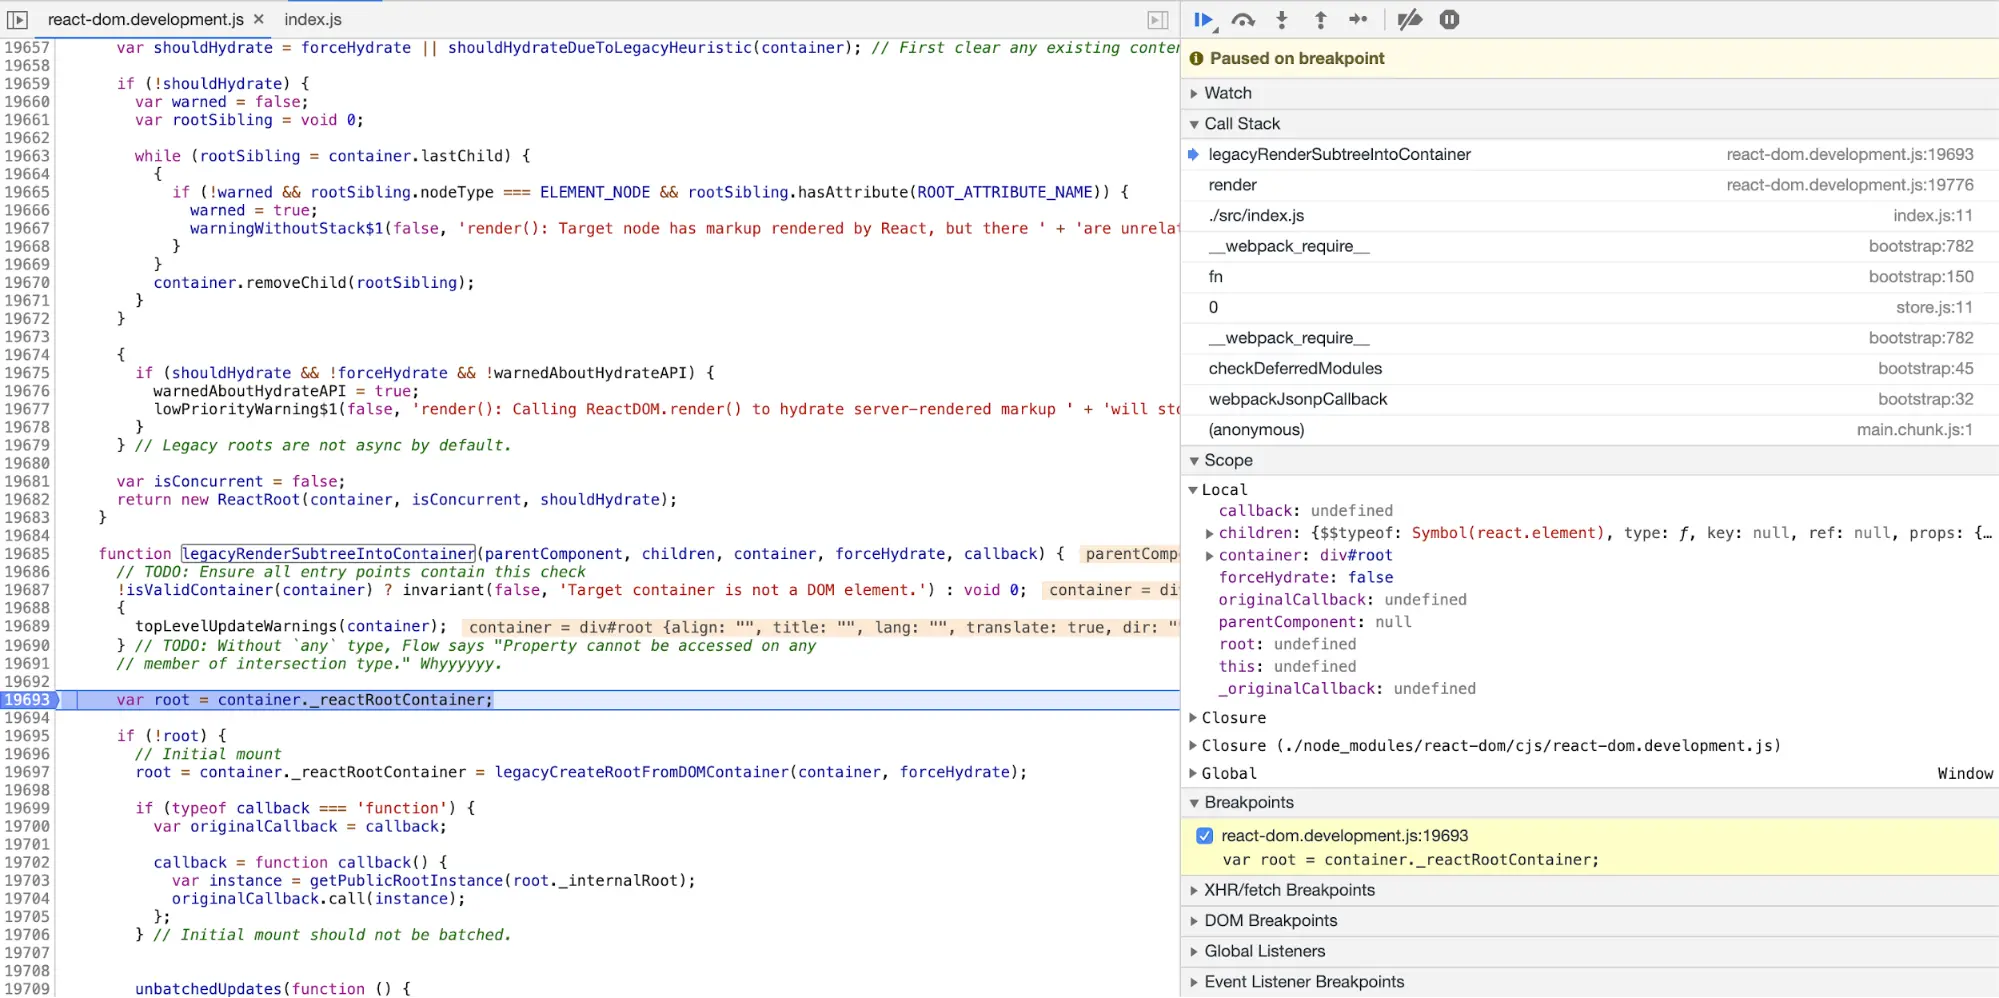Expand the children property in Local scope

click(1209, 533)
